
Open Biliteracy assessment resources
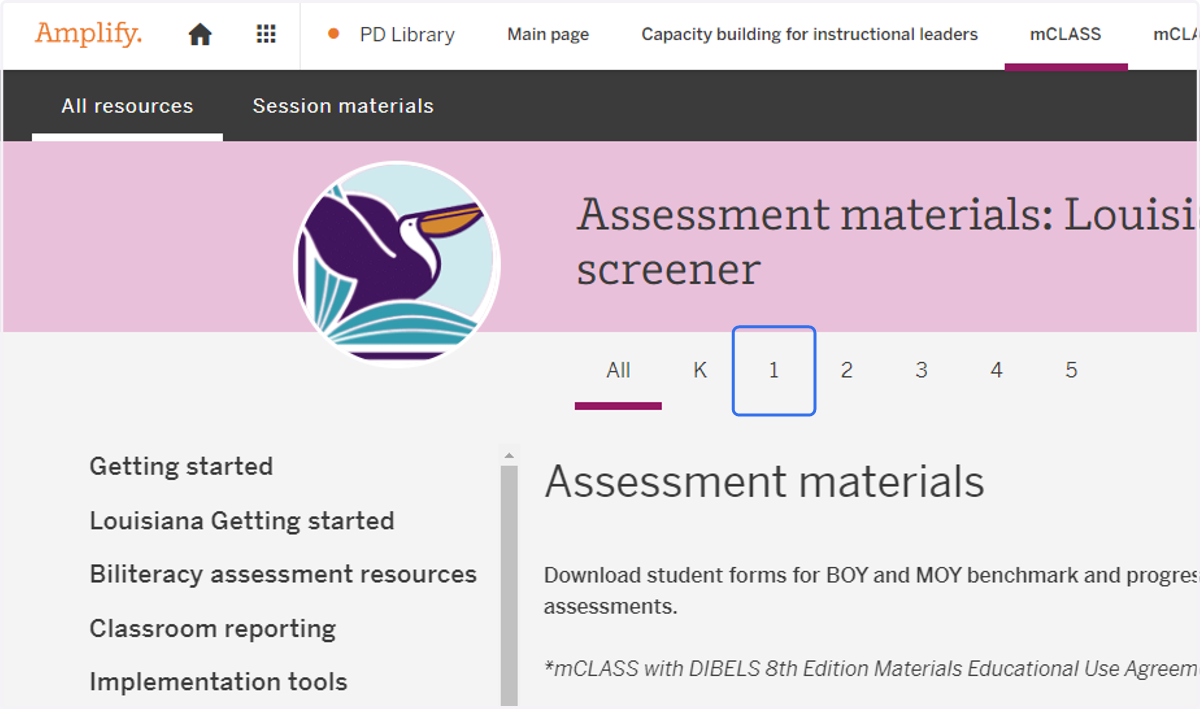283,575
